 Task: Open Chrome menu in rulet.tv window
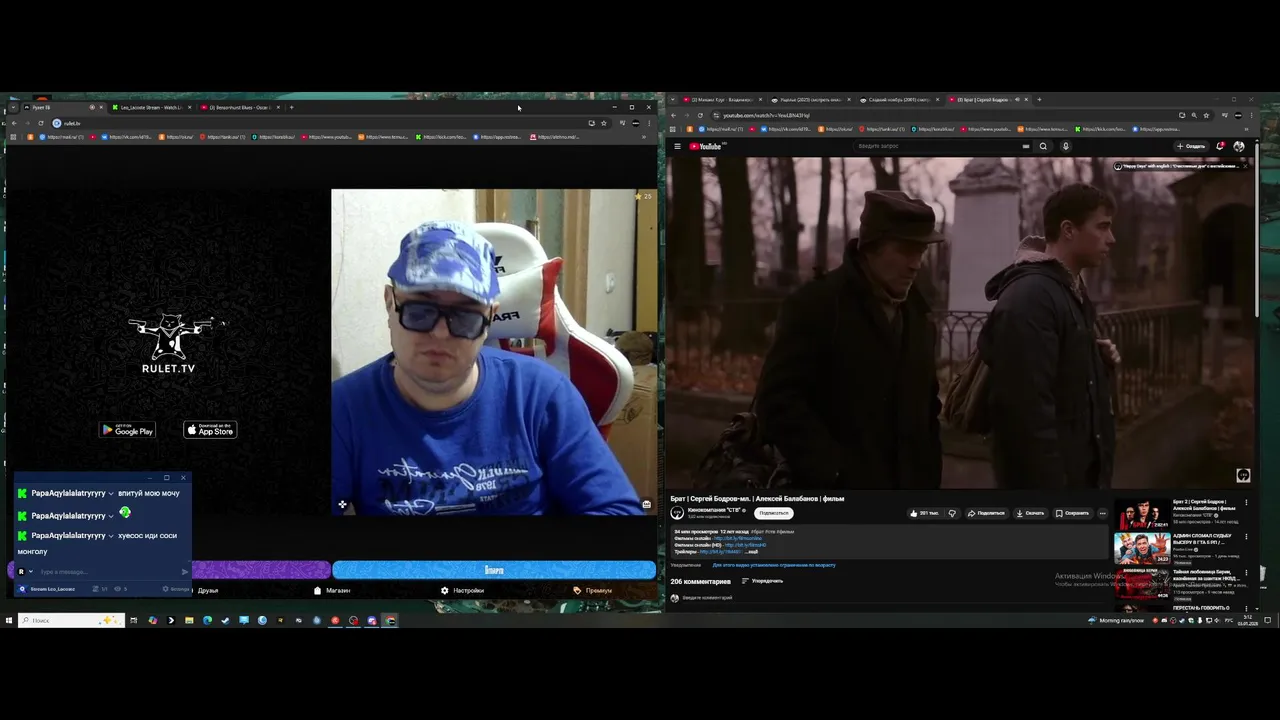[x=649, y=123]
